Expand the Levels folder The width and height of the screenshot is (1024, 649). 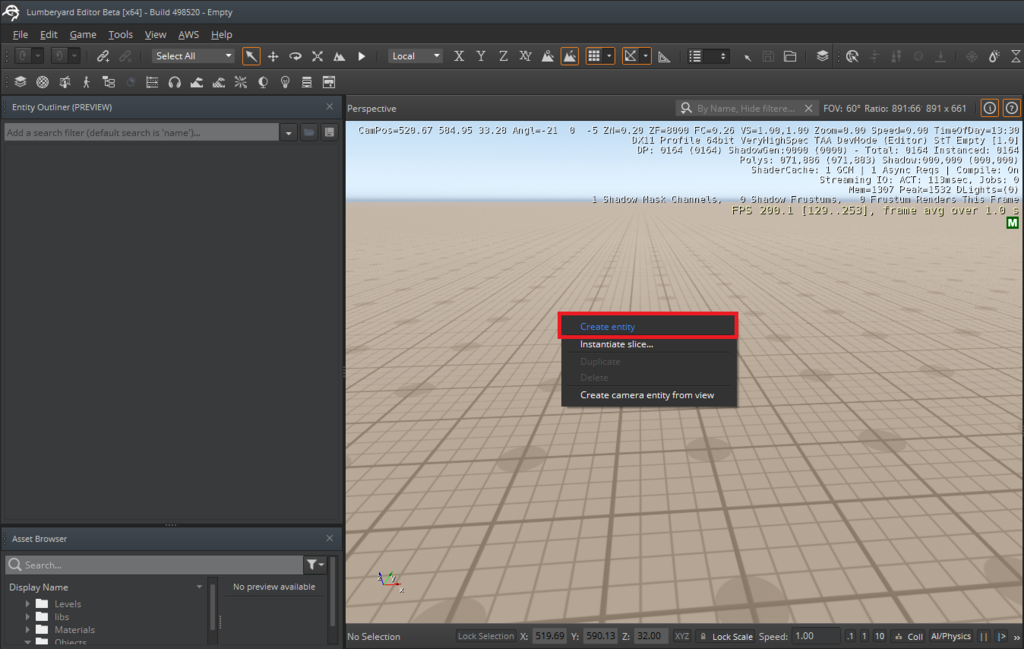27,604
